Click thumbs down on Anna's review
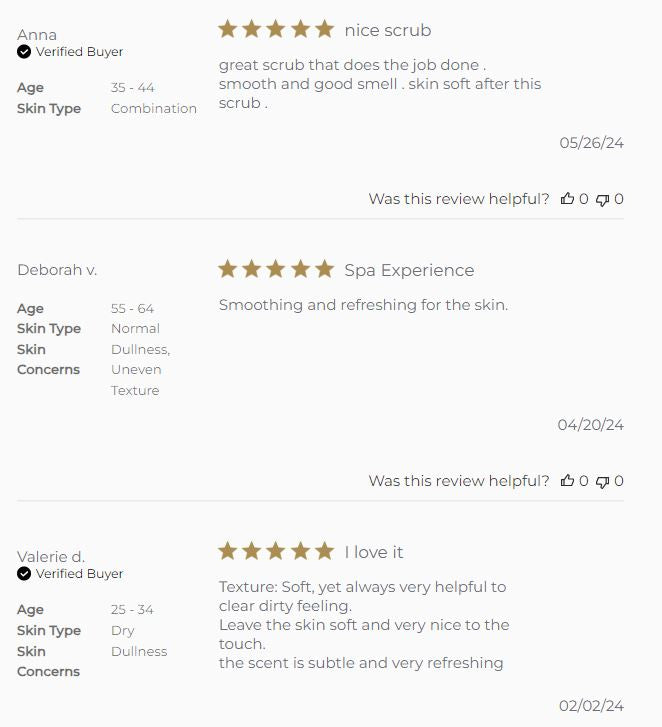 pyautogui.click(x=602, y=199)
